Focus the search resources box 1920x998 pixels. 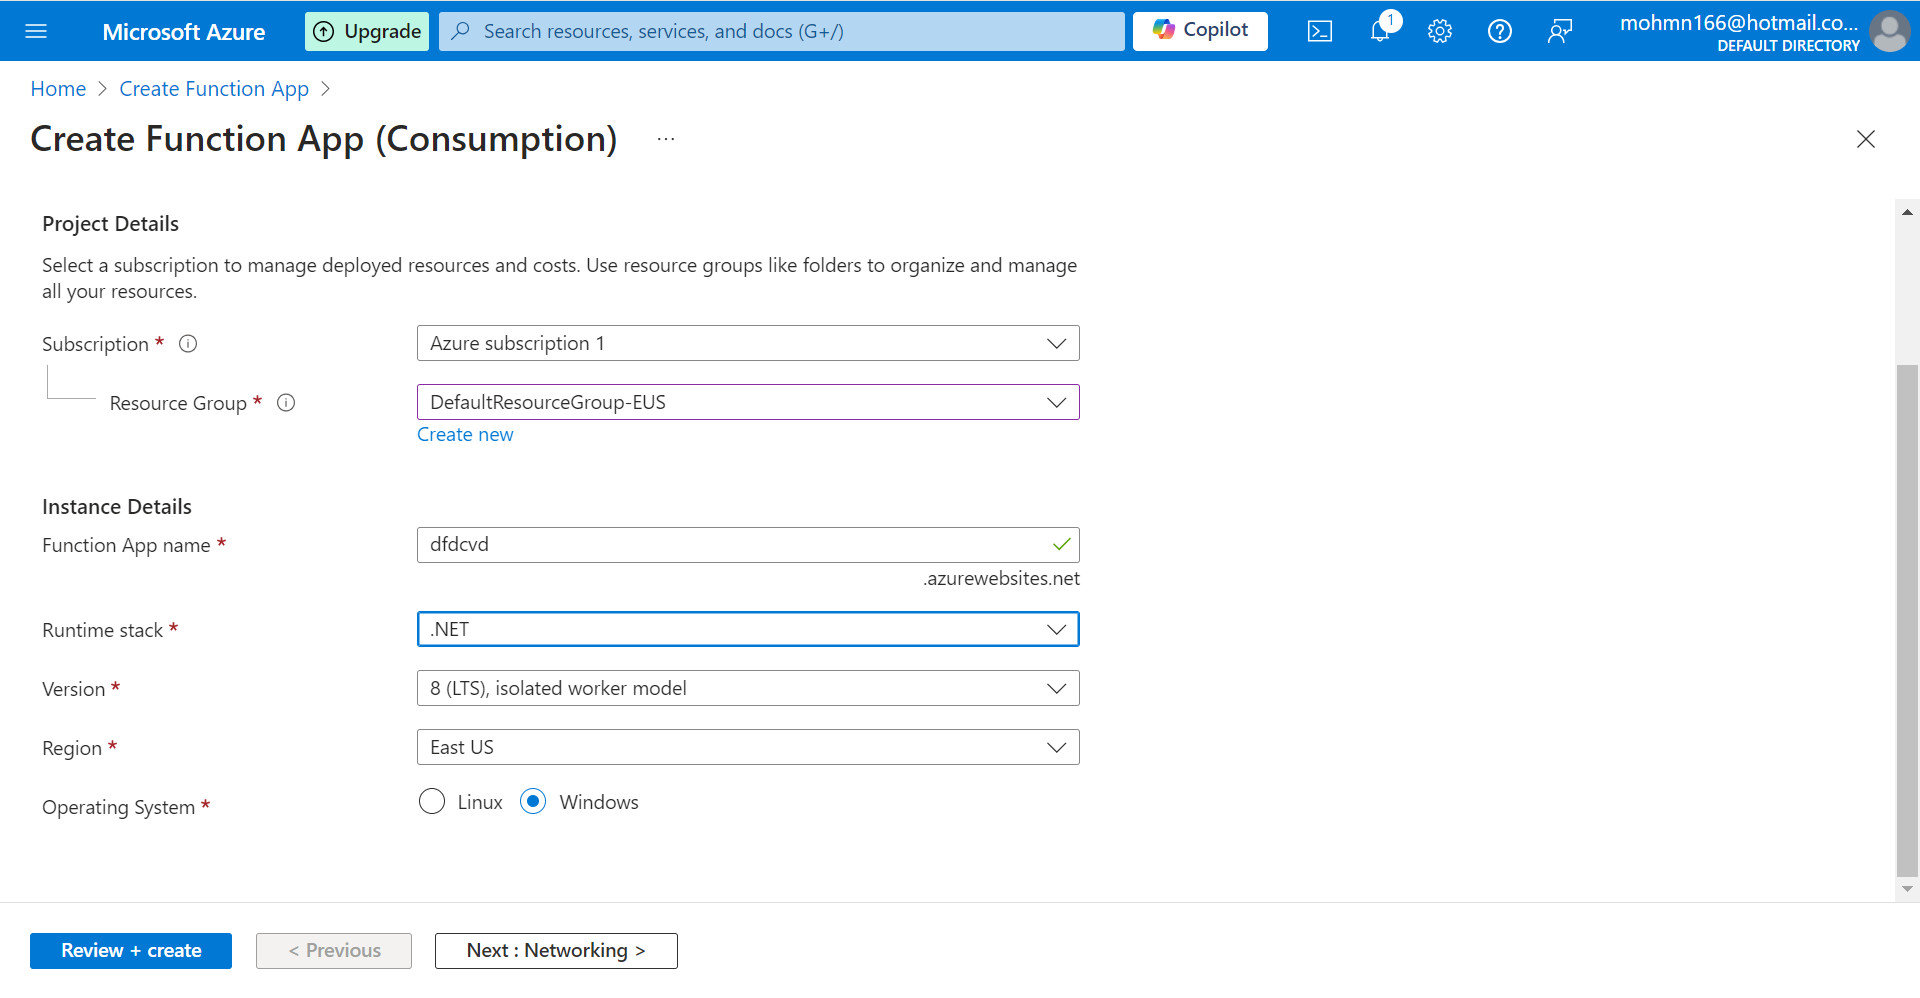point(782,31)
